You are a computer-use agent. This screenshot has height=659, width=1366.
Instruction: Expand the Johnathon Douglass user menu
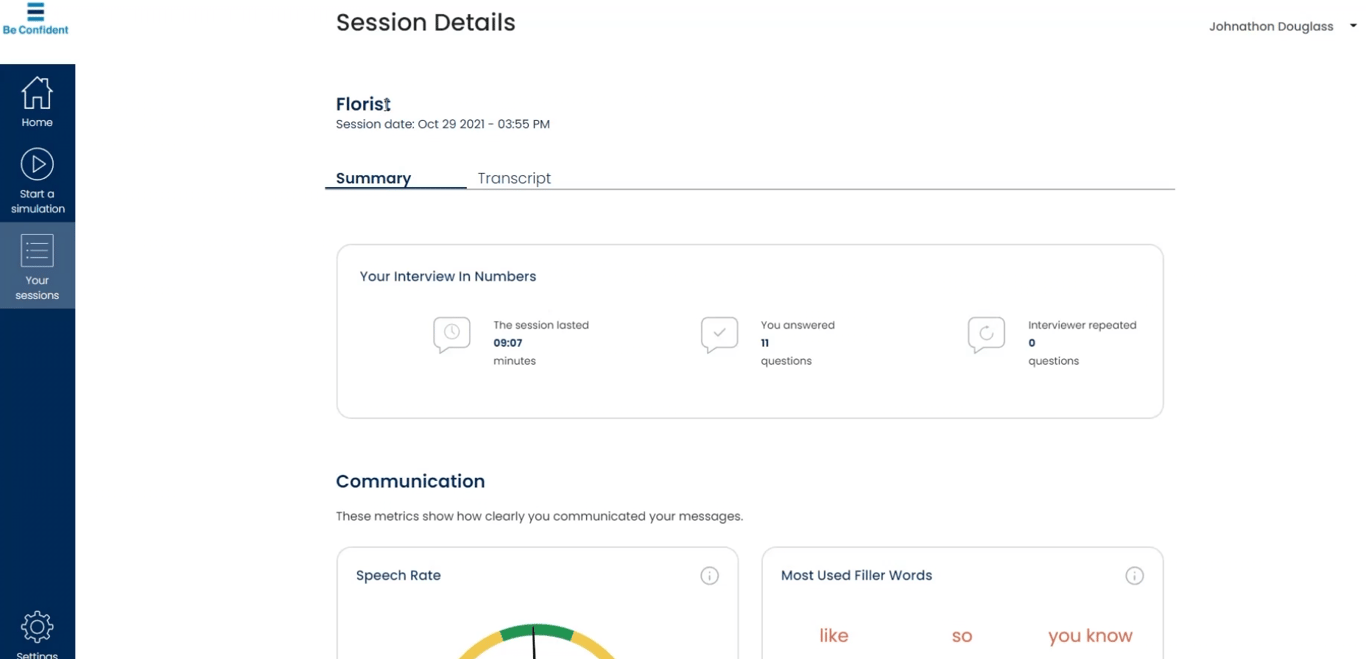pyautogui.click(x=1270, y=27)
